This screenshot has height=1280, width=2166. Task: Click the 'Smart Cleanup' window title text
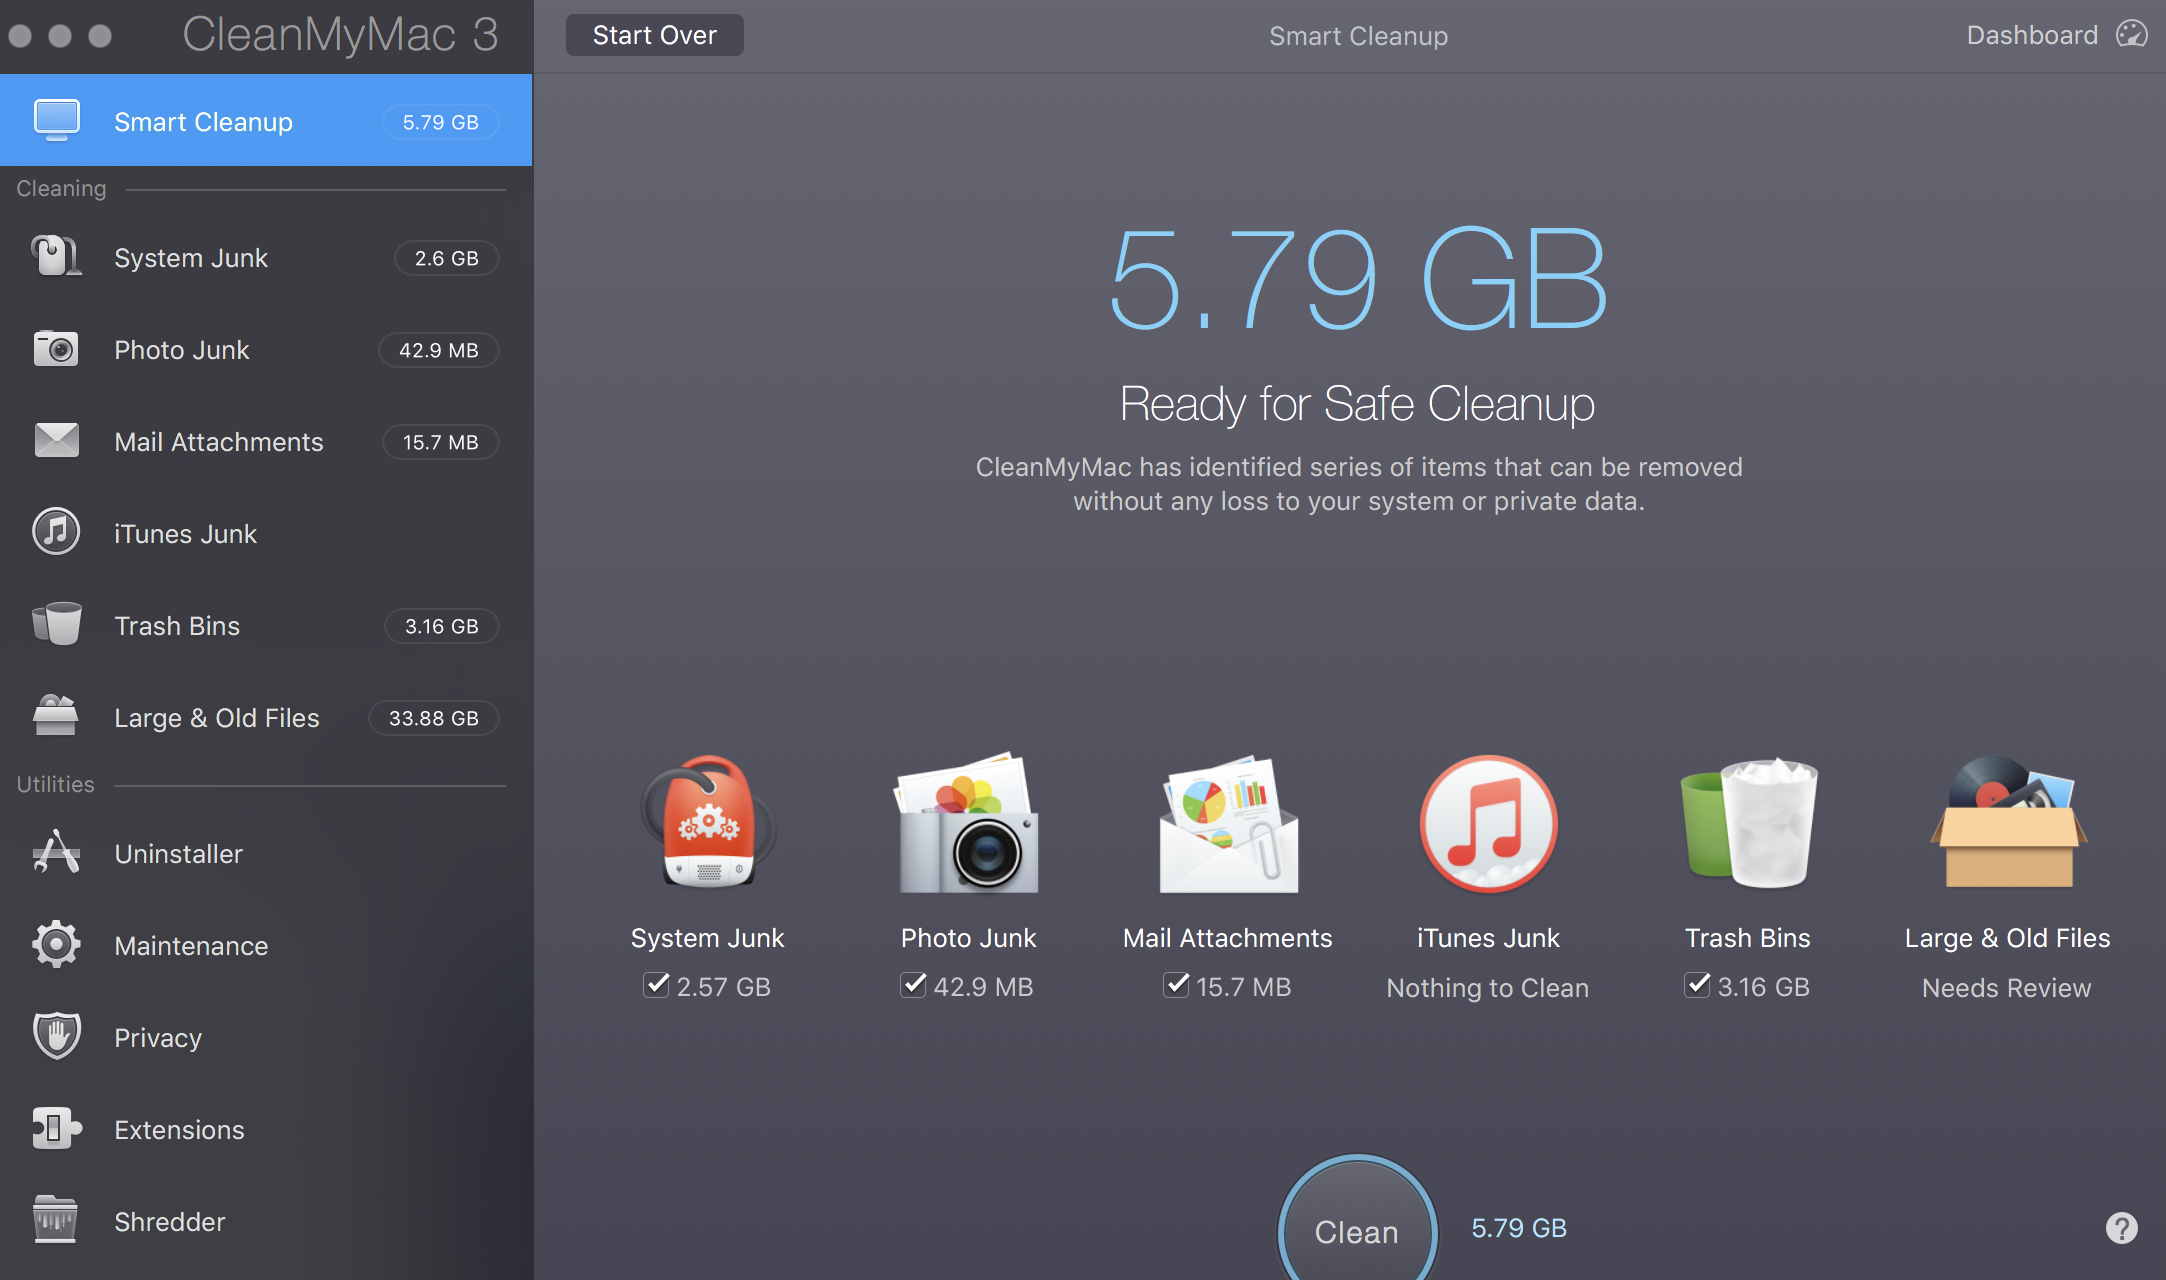1358,36
